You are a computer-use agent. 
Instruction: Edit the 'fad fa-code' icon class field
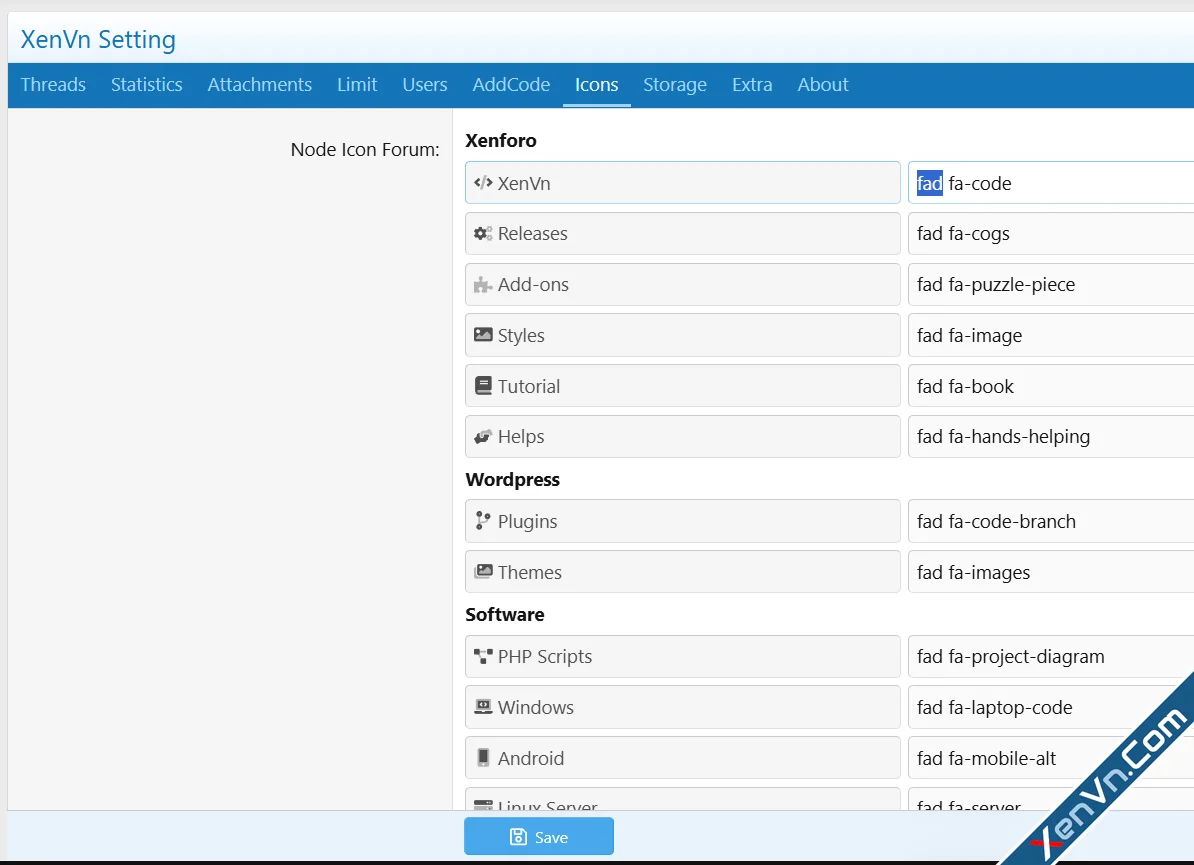[x=1051, y=183]
